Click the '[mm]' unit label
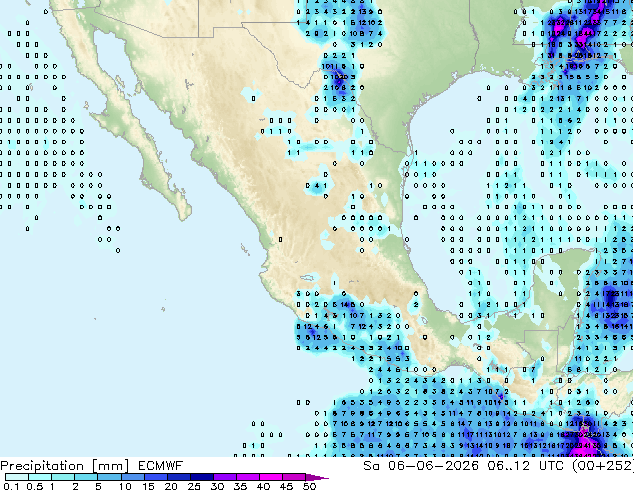This screenshot has width=634, height=490. pyautogui.click(x=110, y=466)
